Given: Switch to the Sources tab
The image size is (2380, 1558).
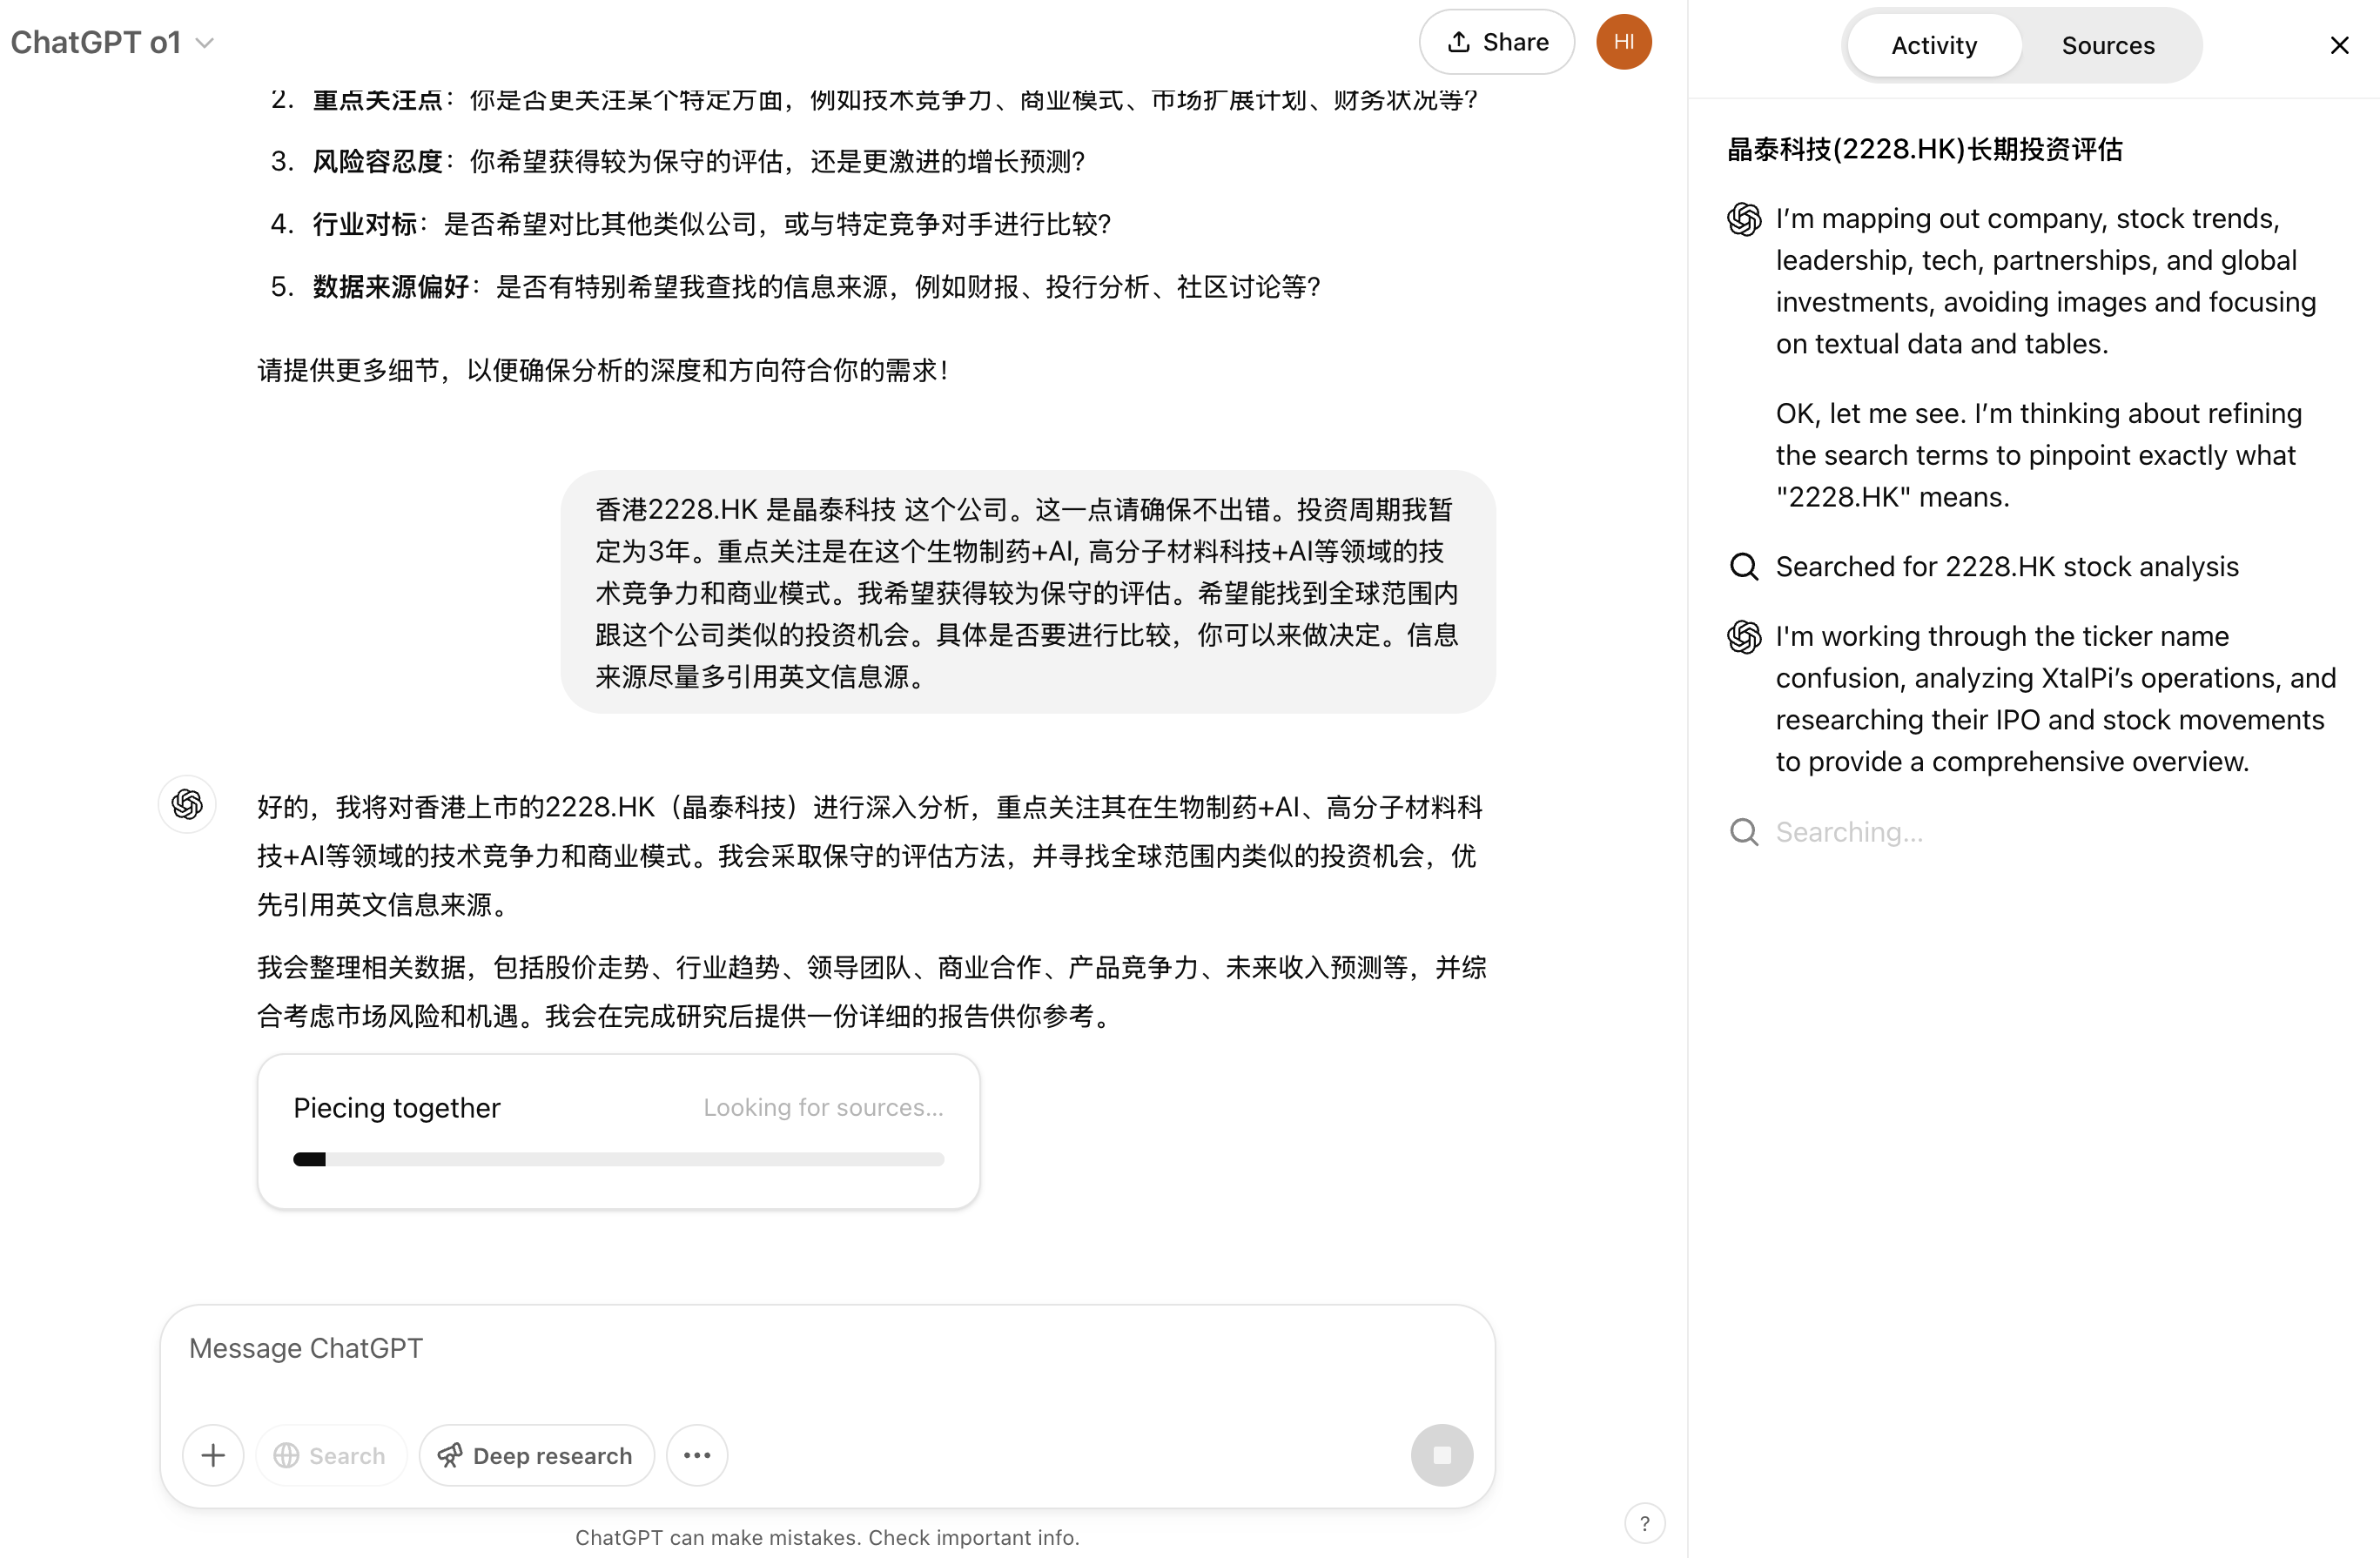Looking at the screenshot, I should pos(2108,45).
